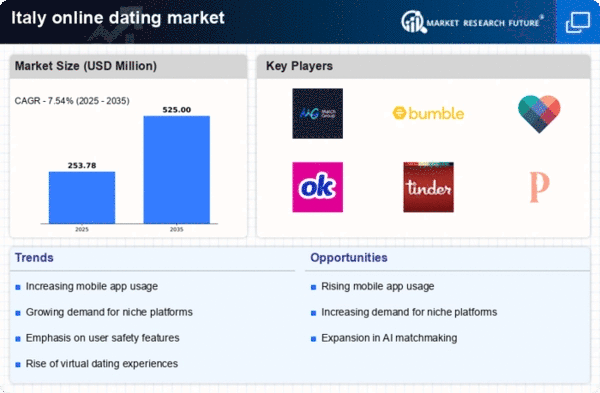Click the 253.78 value label
Image resolution: width=600 pixels, height=393 pixels.
coord(82,165)
